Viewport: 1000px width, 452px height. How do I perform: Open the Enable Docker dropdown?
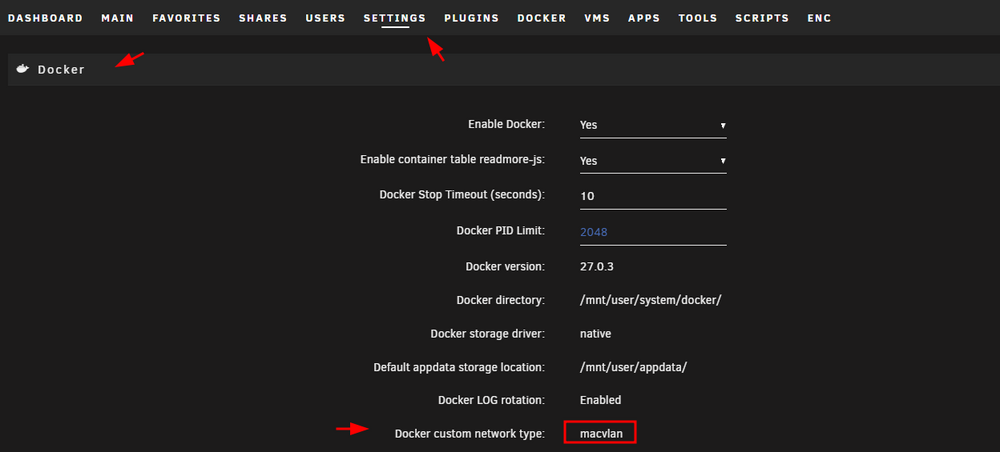click(653, 125)
